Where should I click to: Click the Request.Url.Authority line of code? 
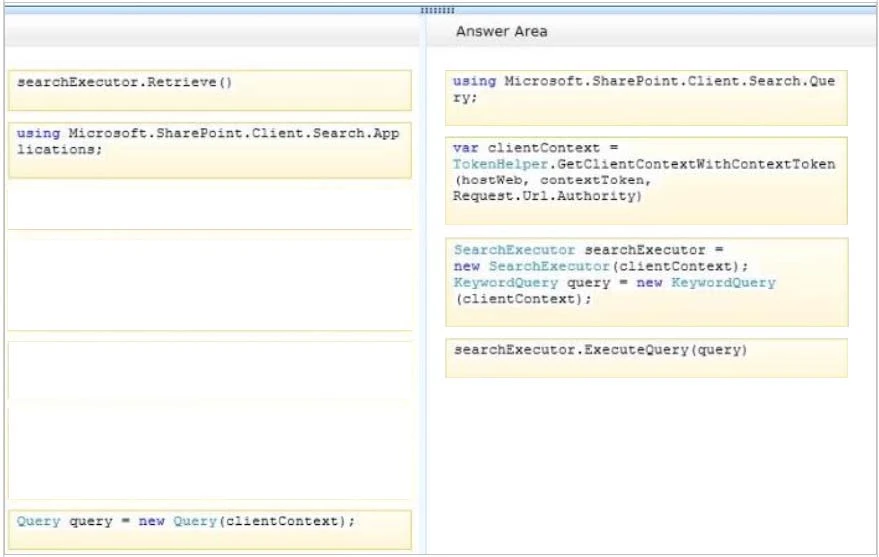tap(545, 196)
